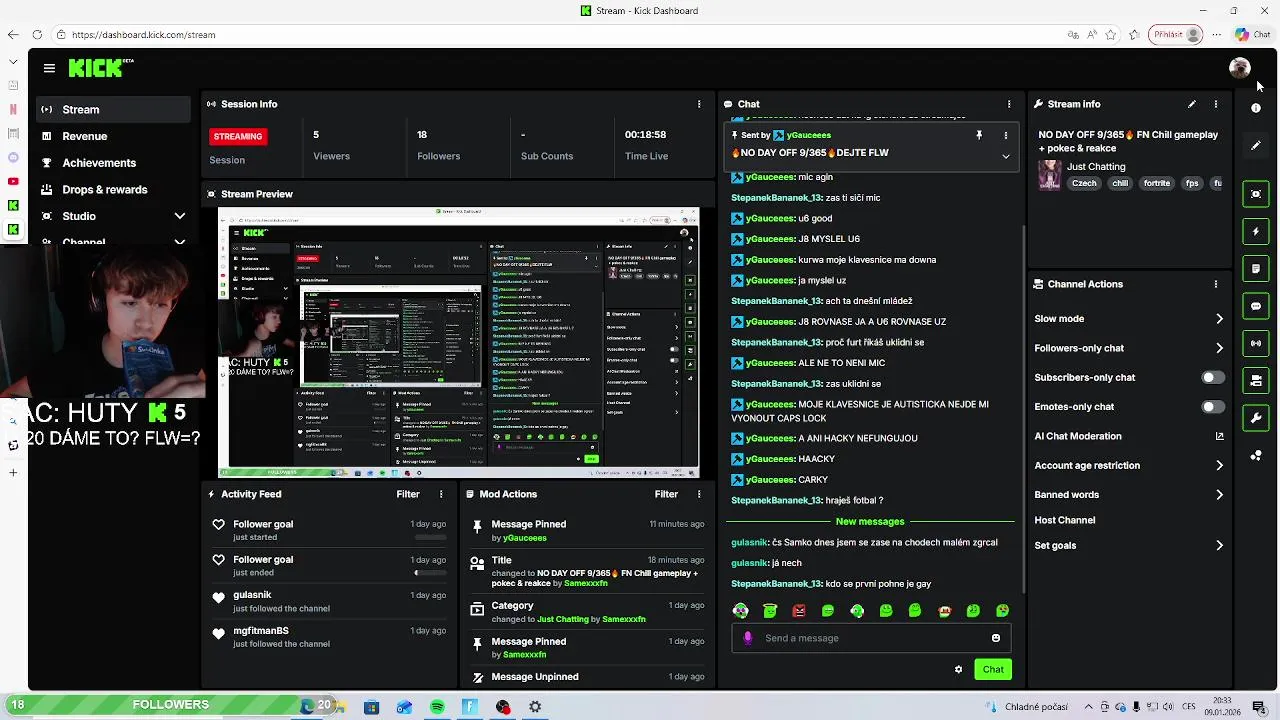Open Stream info panel three-dot menu
The width and height of the screenshot is (1280, 720).
click(1216, 104)
